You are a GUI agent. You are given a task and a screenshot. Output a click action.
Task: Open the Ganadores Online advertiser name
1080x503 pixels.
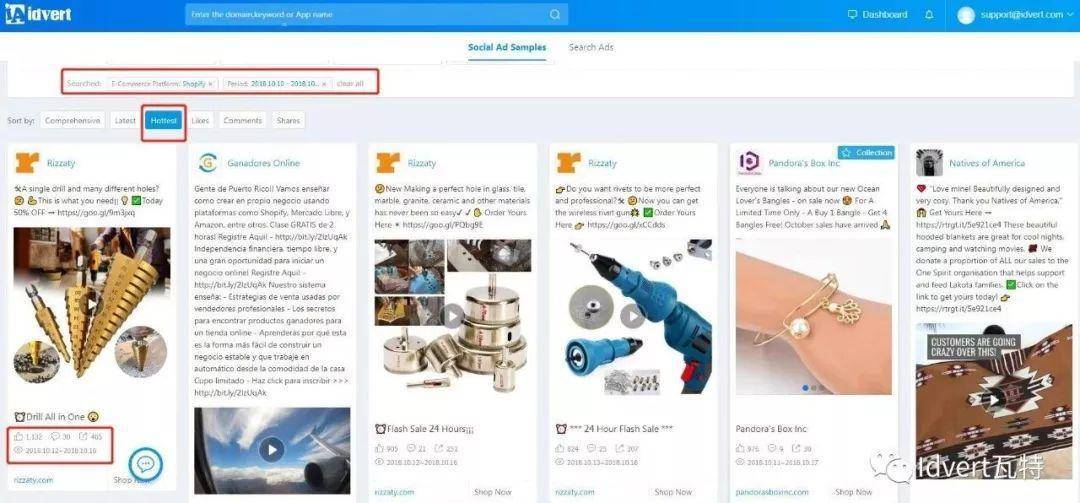[264, 163]
